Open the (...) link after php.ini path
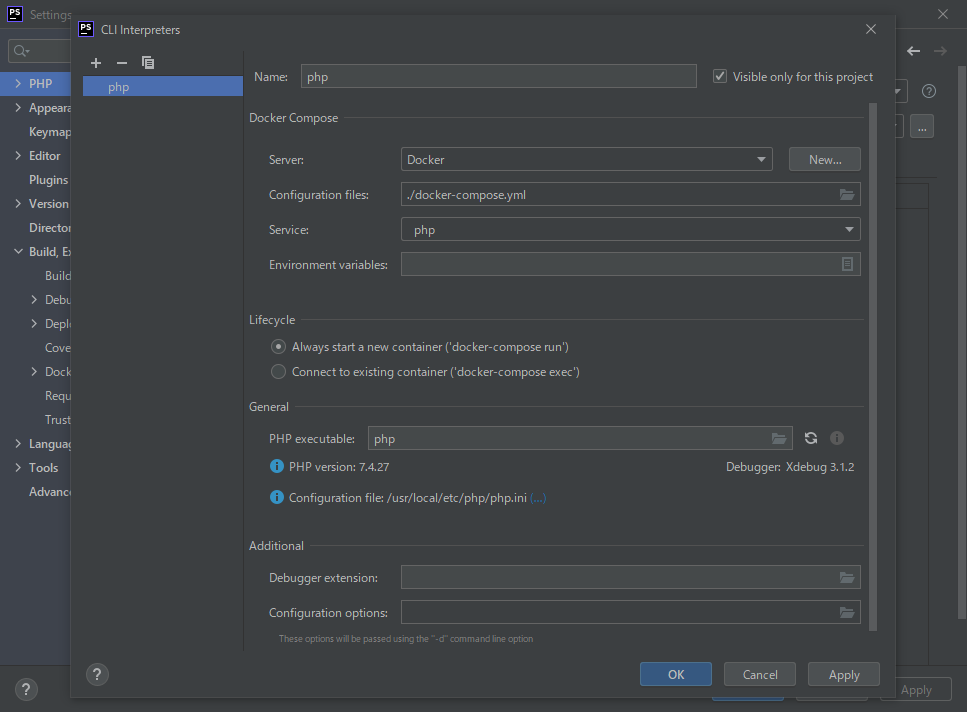This screenshot has width=967, height=712. point(538,498)
